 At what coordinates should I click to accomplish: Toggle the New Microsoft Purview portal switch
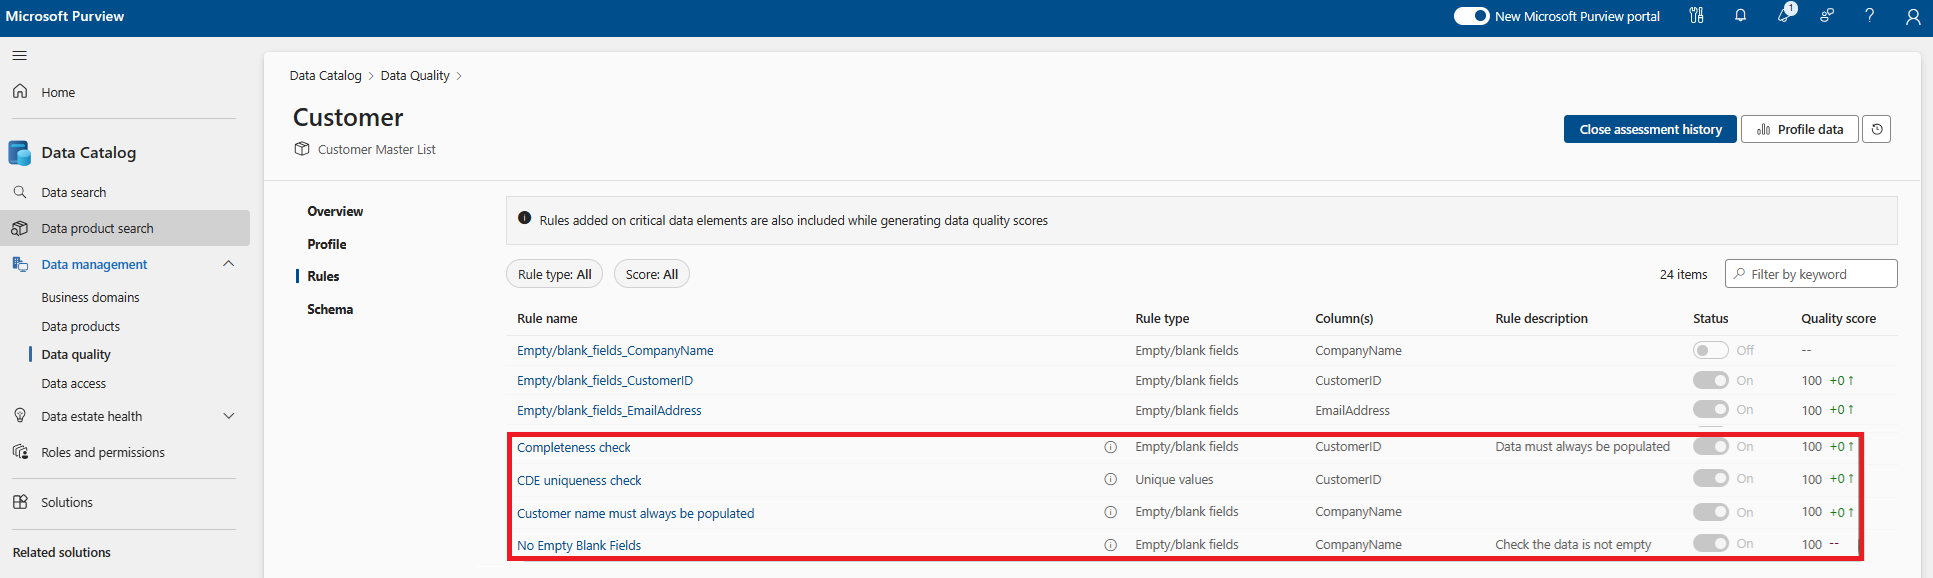click(1471, 16)
